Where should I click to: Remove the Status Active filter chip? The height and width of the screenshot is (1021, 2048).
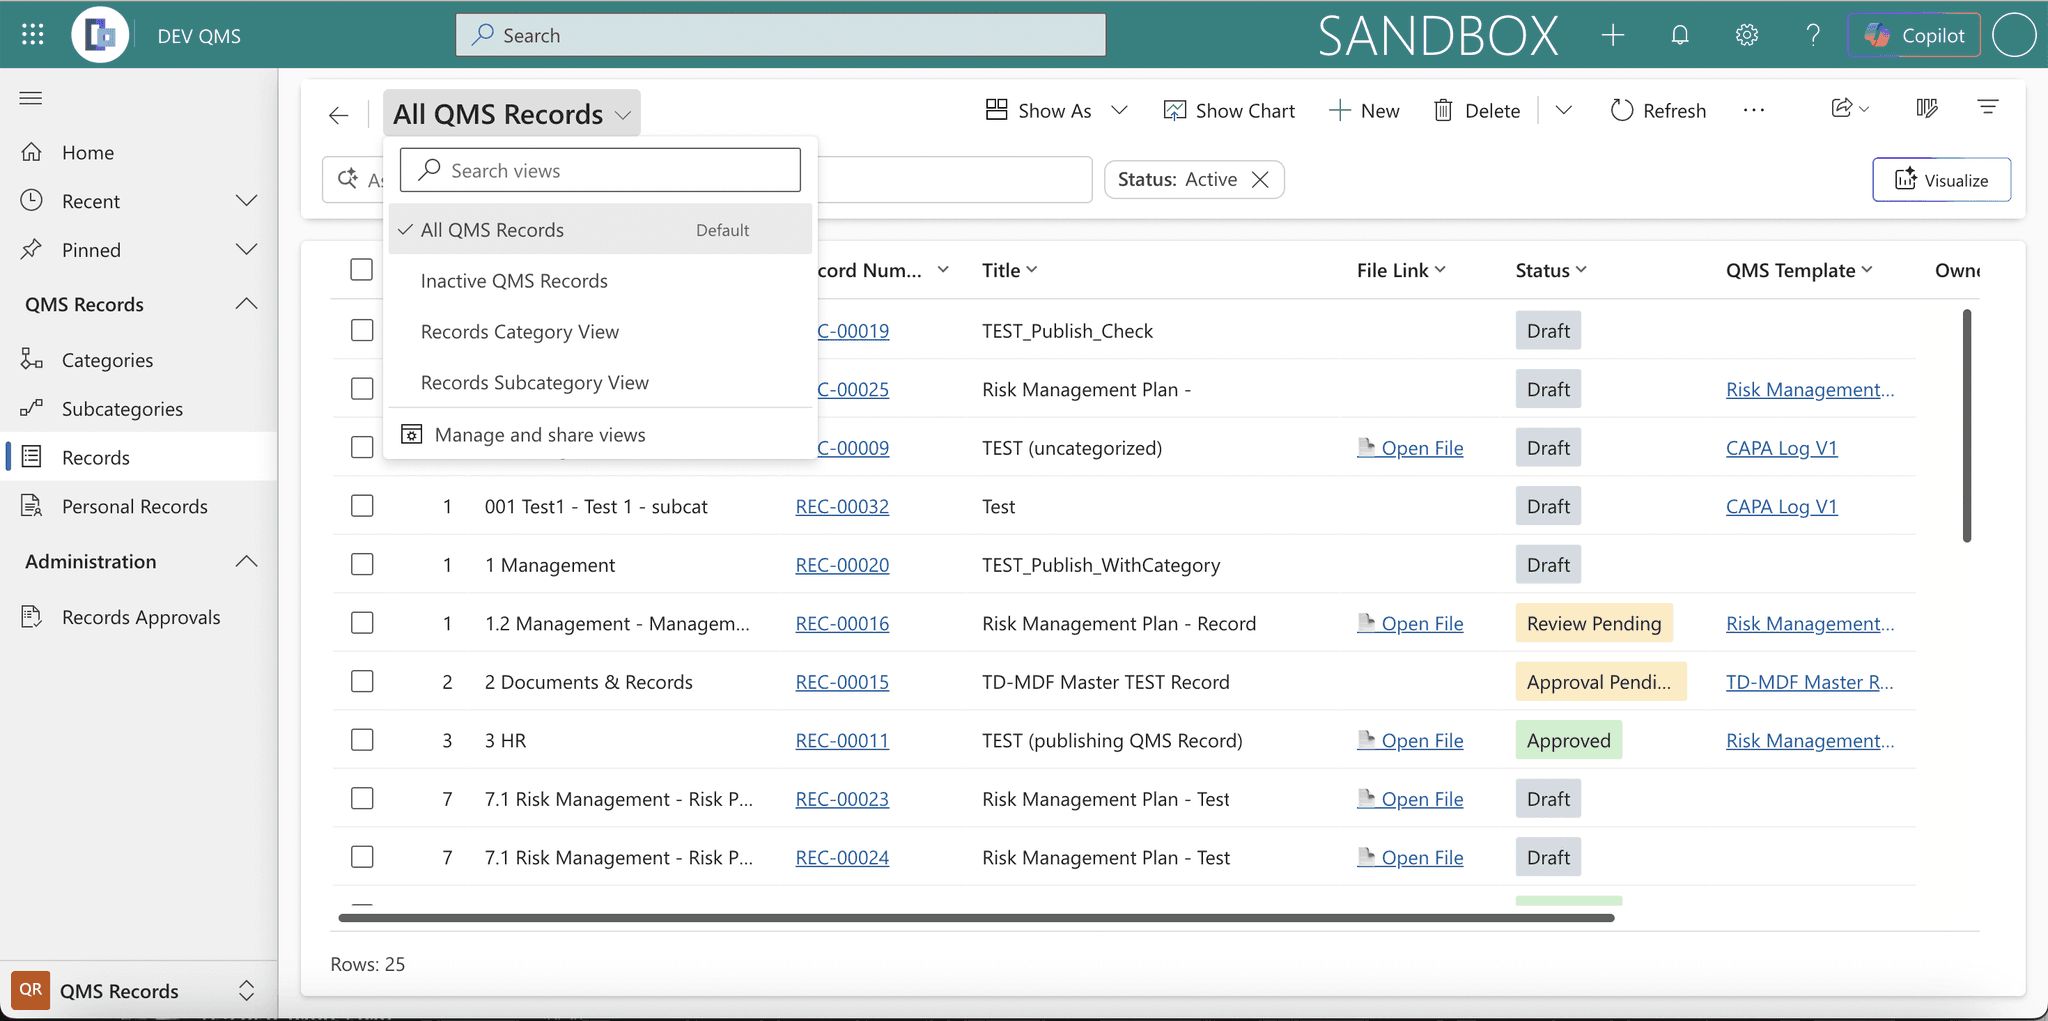1261,179
